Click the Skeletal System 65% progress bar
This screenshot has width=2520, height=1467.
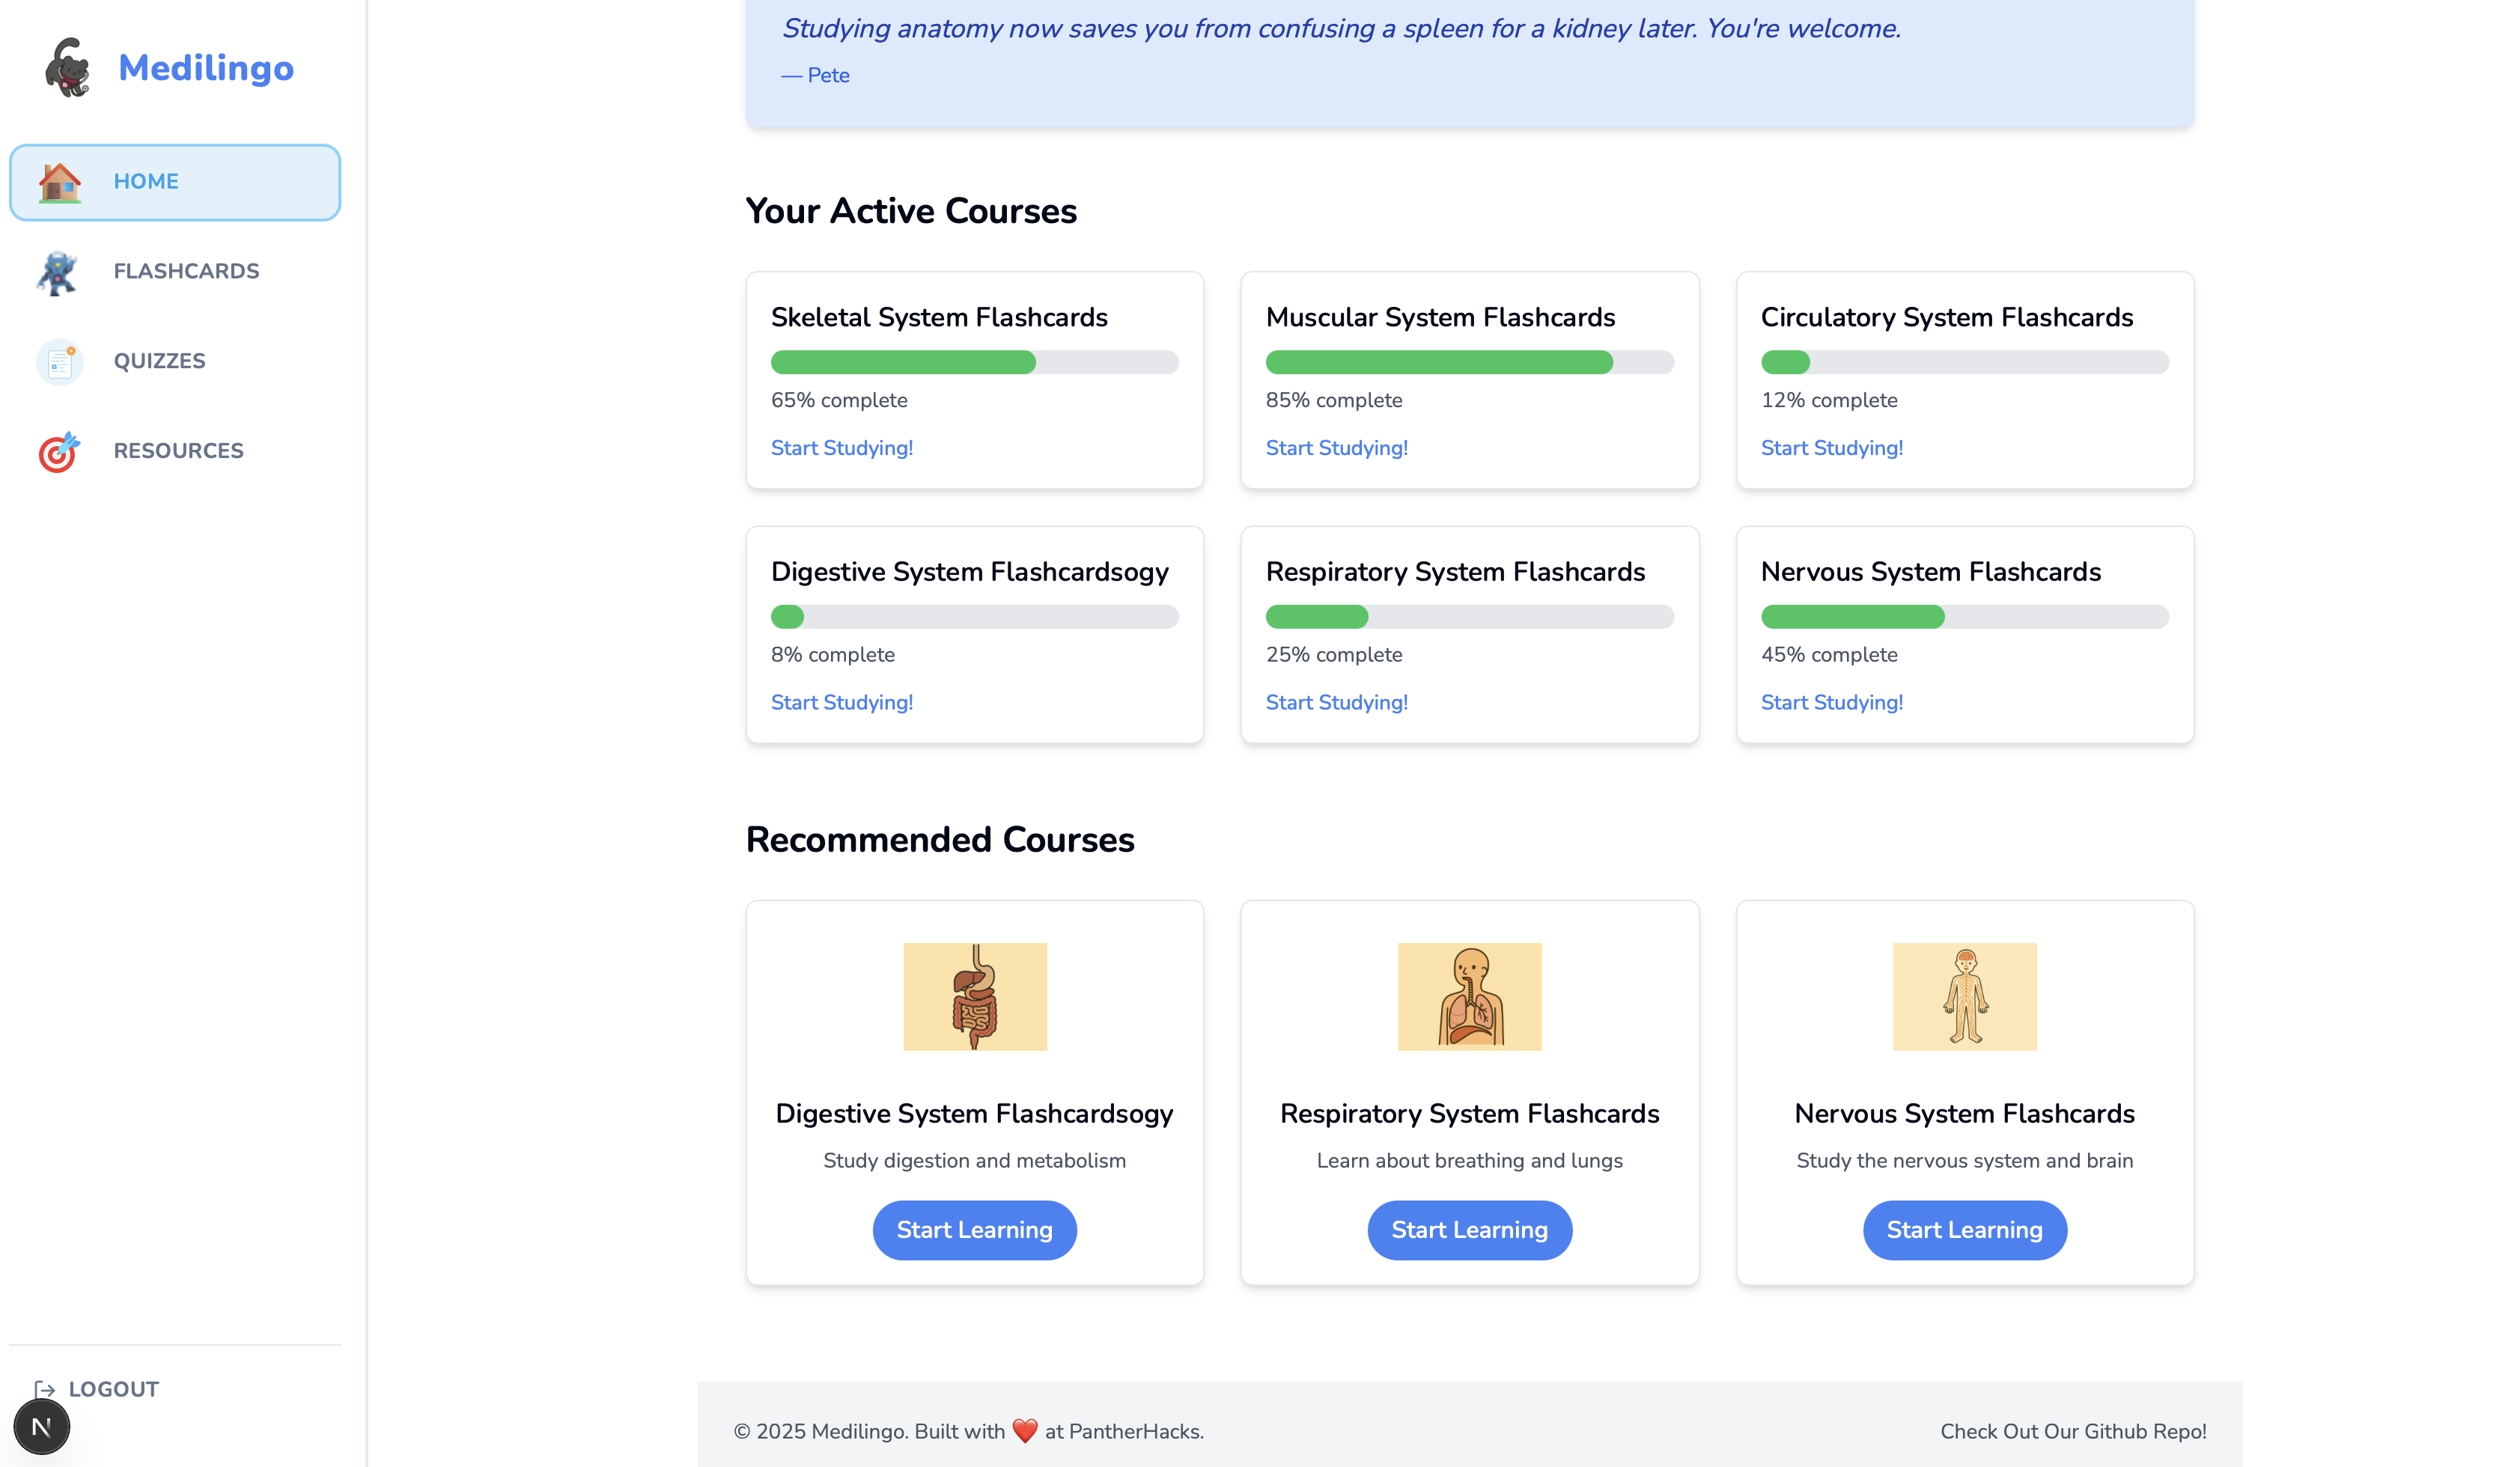click(x=974, y=362)
